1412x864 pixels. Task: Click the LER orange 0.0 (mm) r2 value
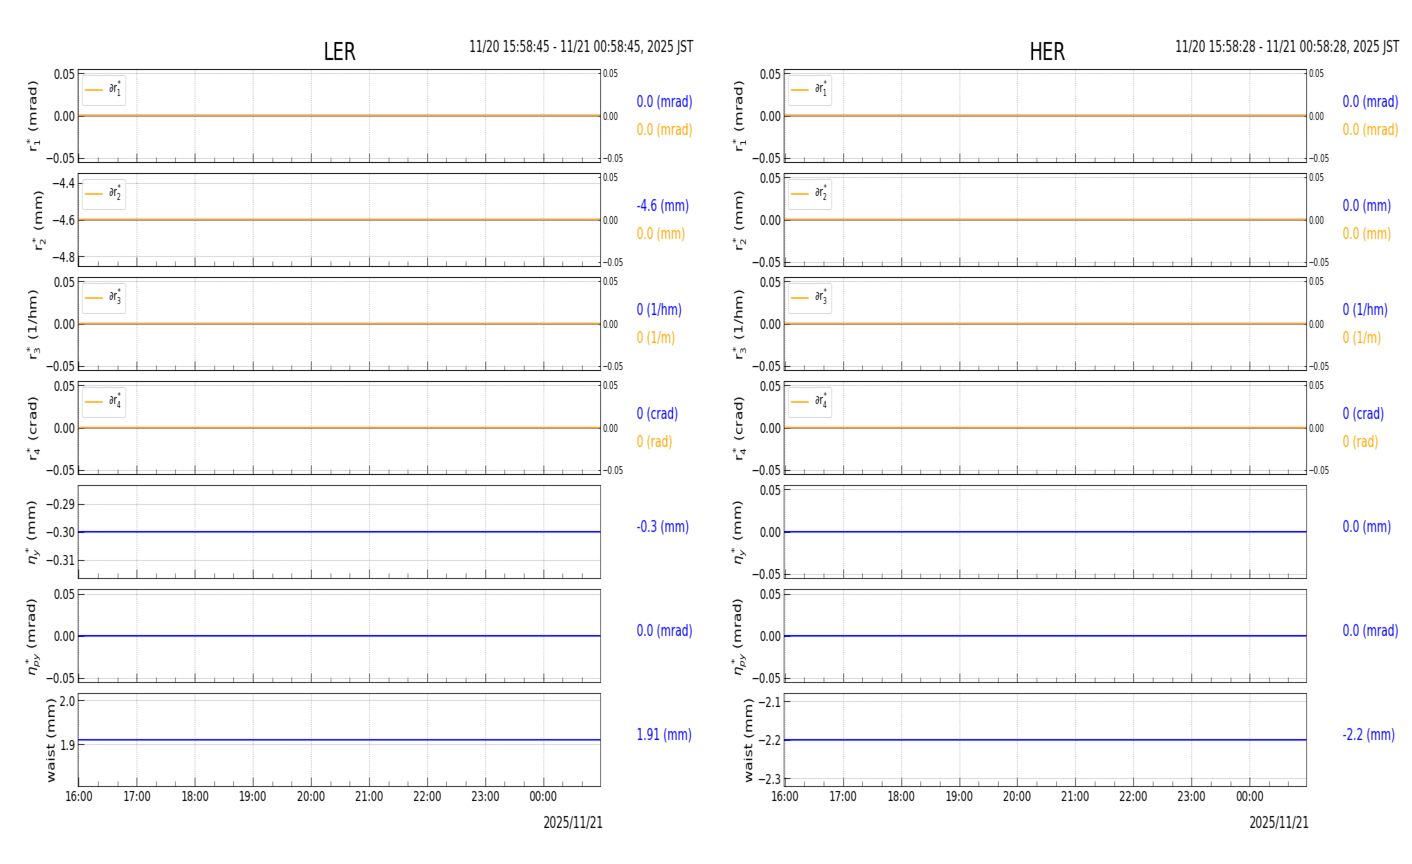pos(661,234)
